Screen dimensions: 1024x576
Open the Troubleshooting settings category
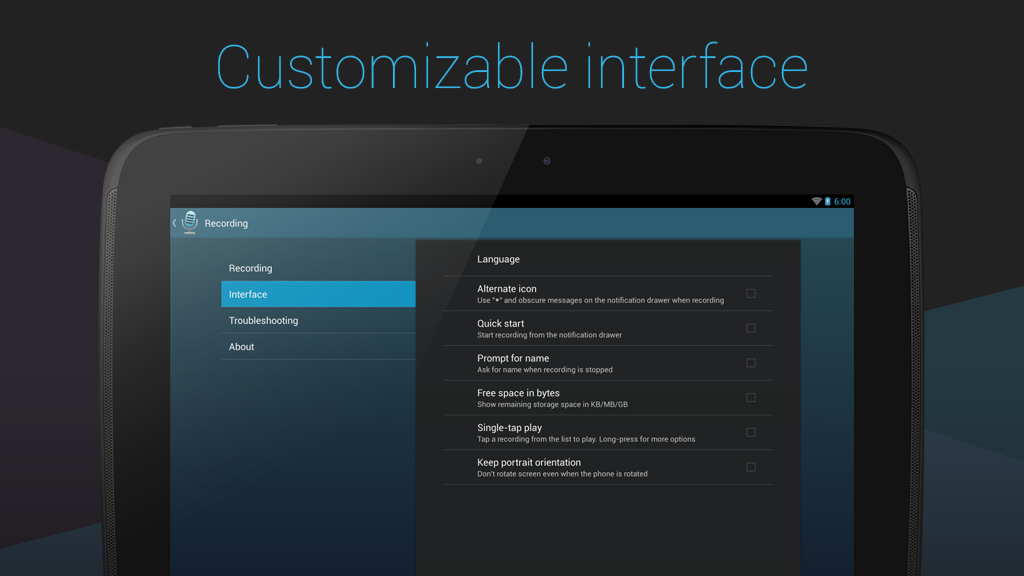click(x=318, y=321)
